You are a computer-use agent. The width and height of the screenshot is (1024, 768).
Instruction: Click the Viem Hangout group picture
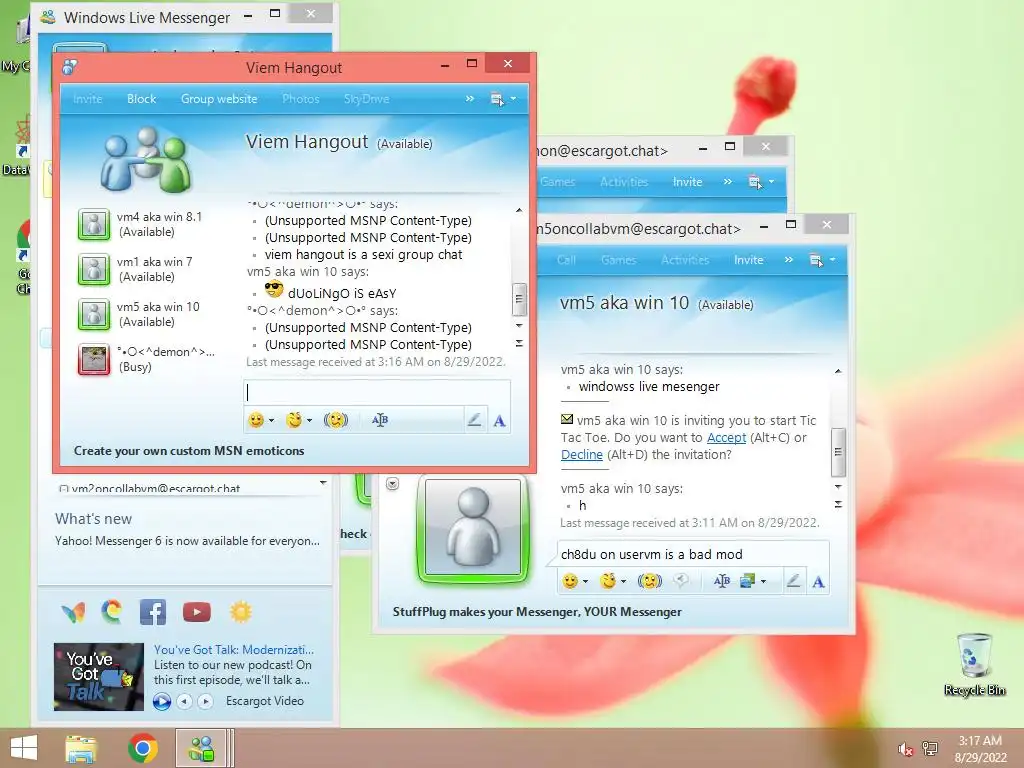tap(146, 160)
